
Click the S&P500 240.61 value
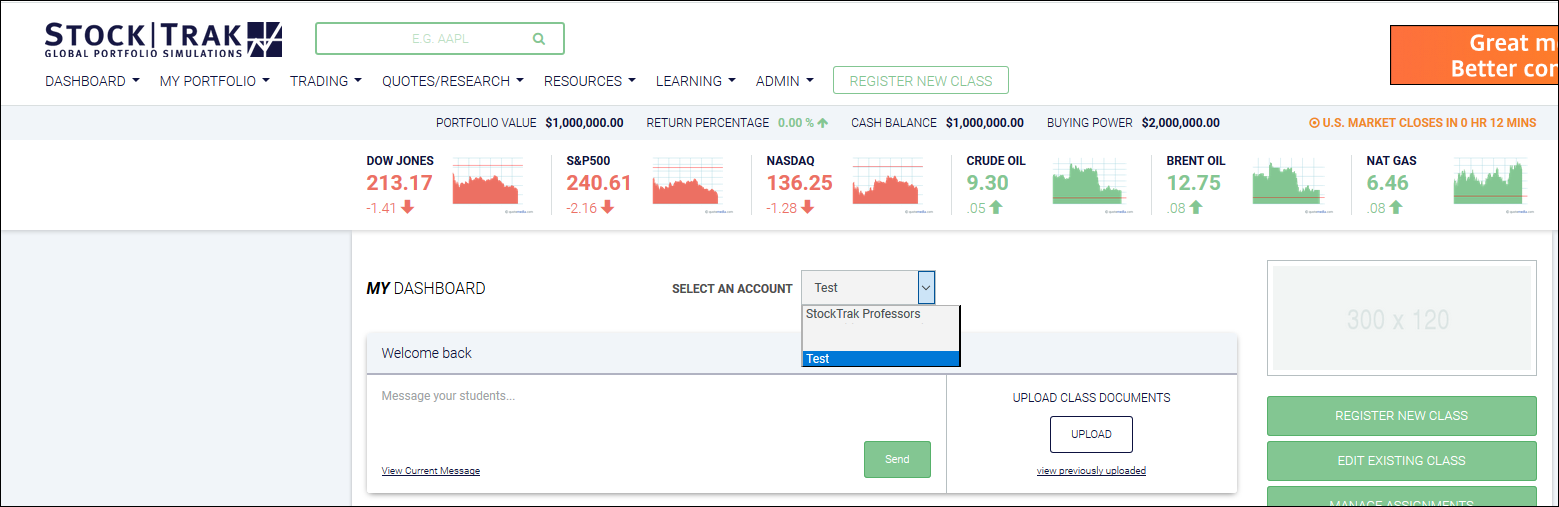[x=599, y=183]
